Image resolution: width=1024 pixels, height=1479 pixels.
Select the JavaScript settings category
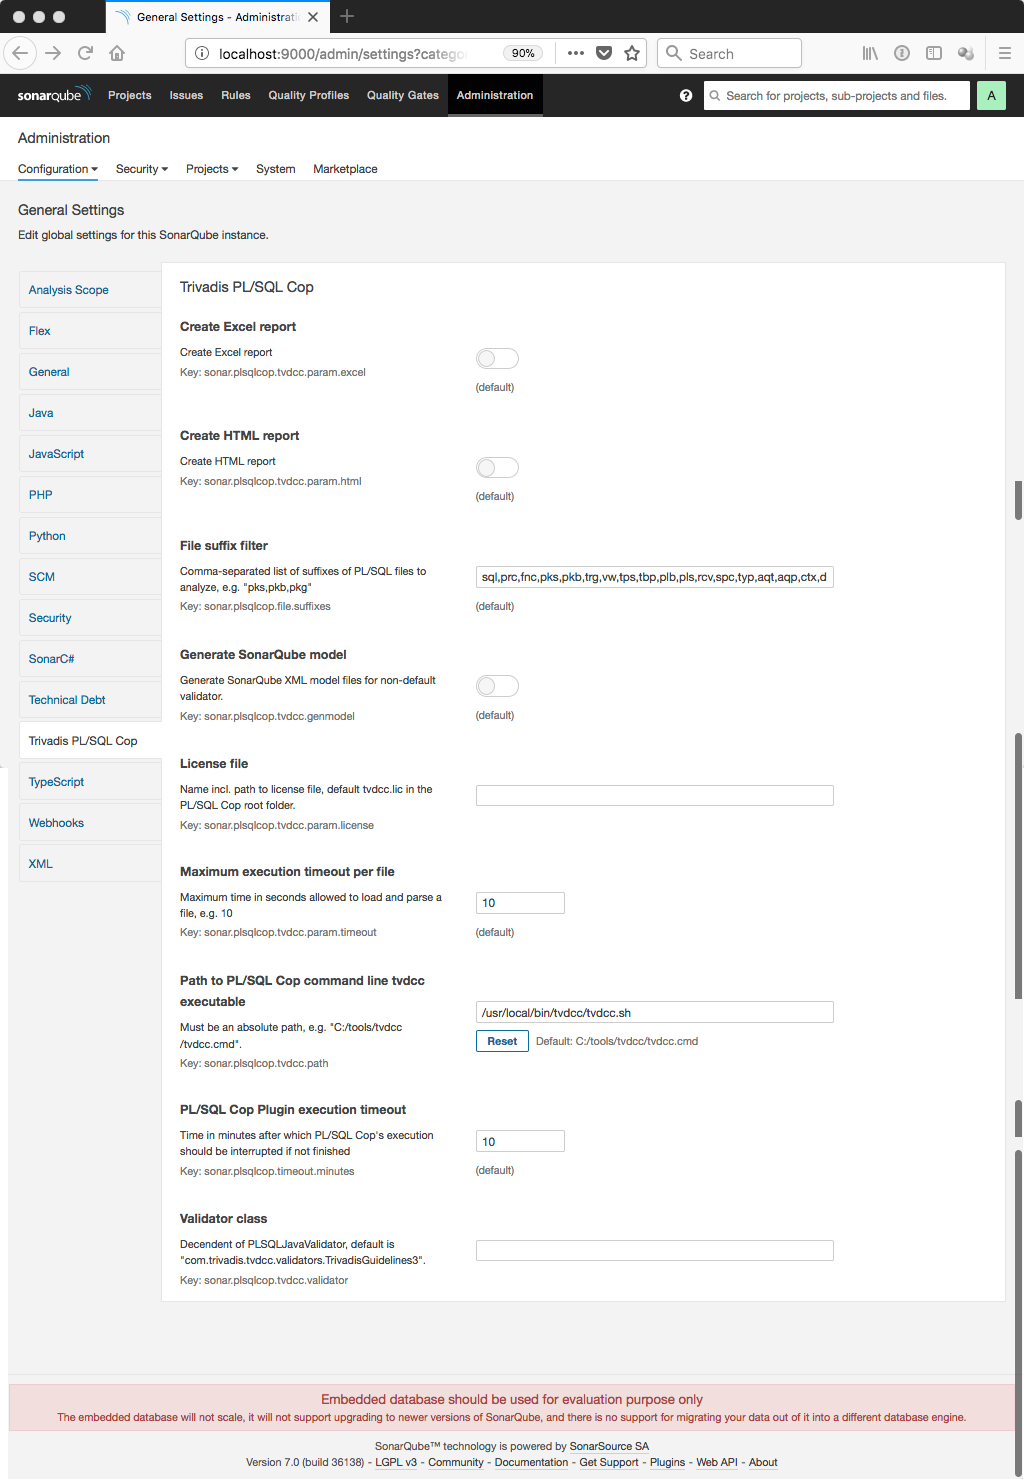pos(90,454)
